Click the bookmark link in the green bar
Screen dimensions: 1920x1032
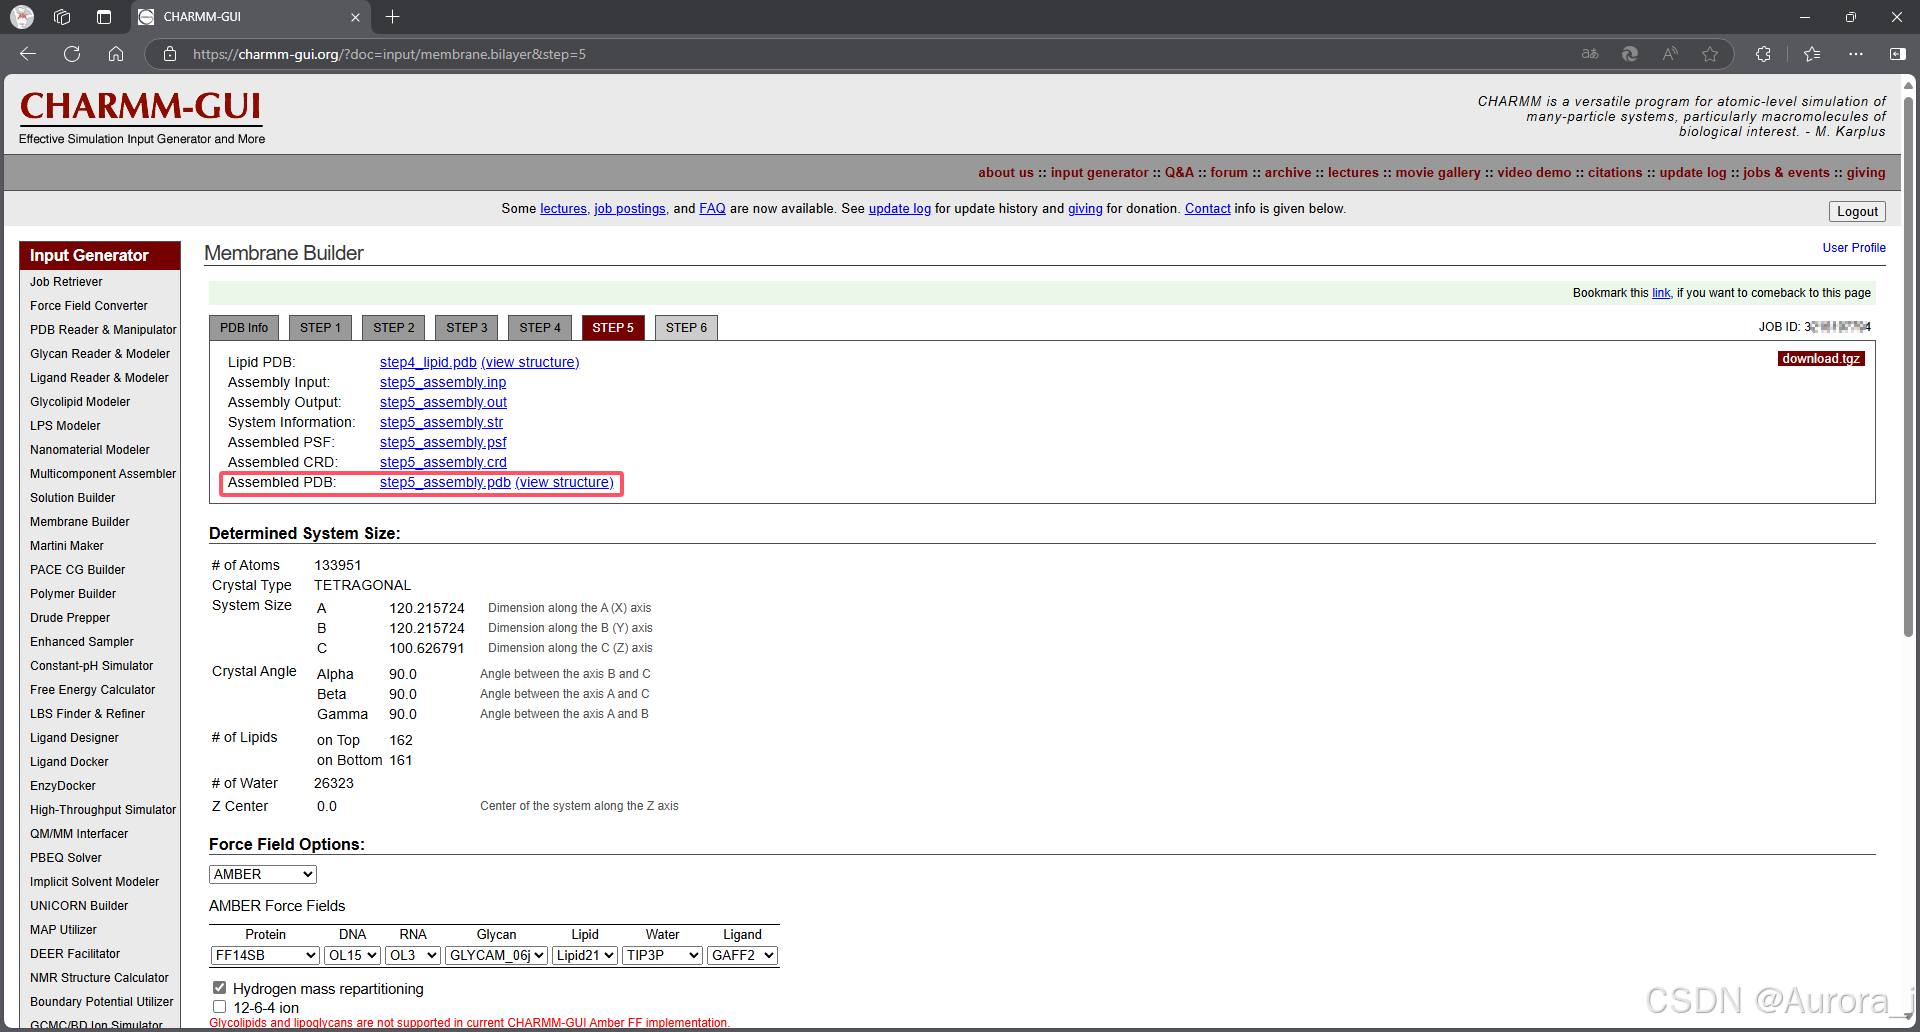(x=1661, y=293)
